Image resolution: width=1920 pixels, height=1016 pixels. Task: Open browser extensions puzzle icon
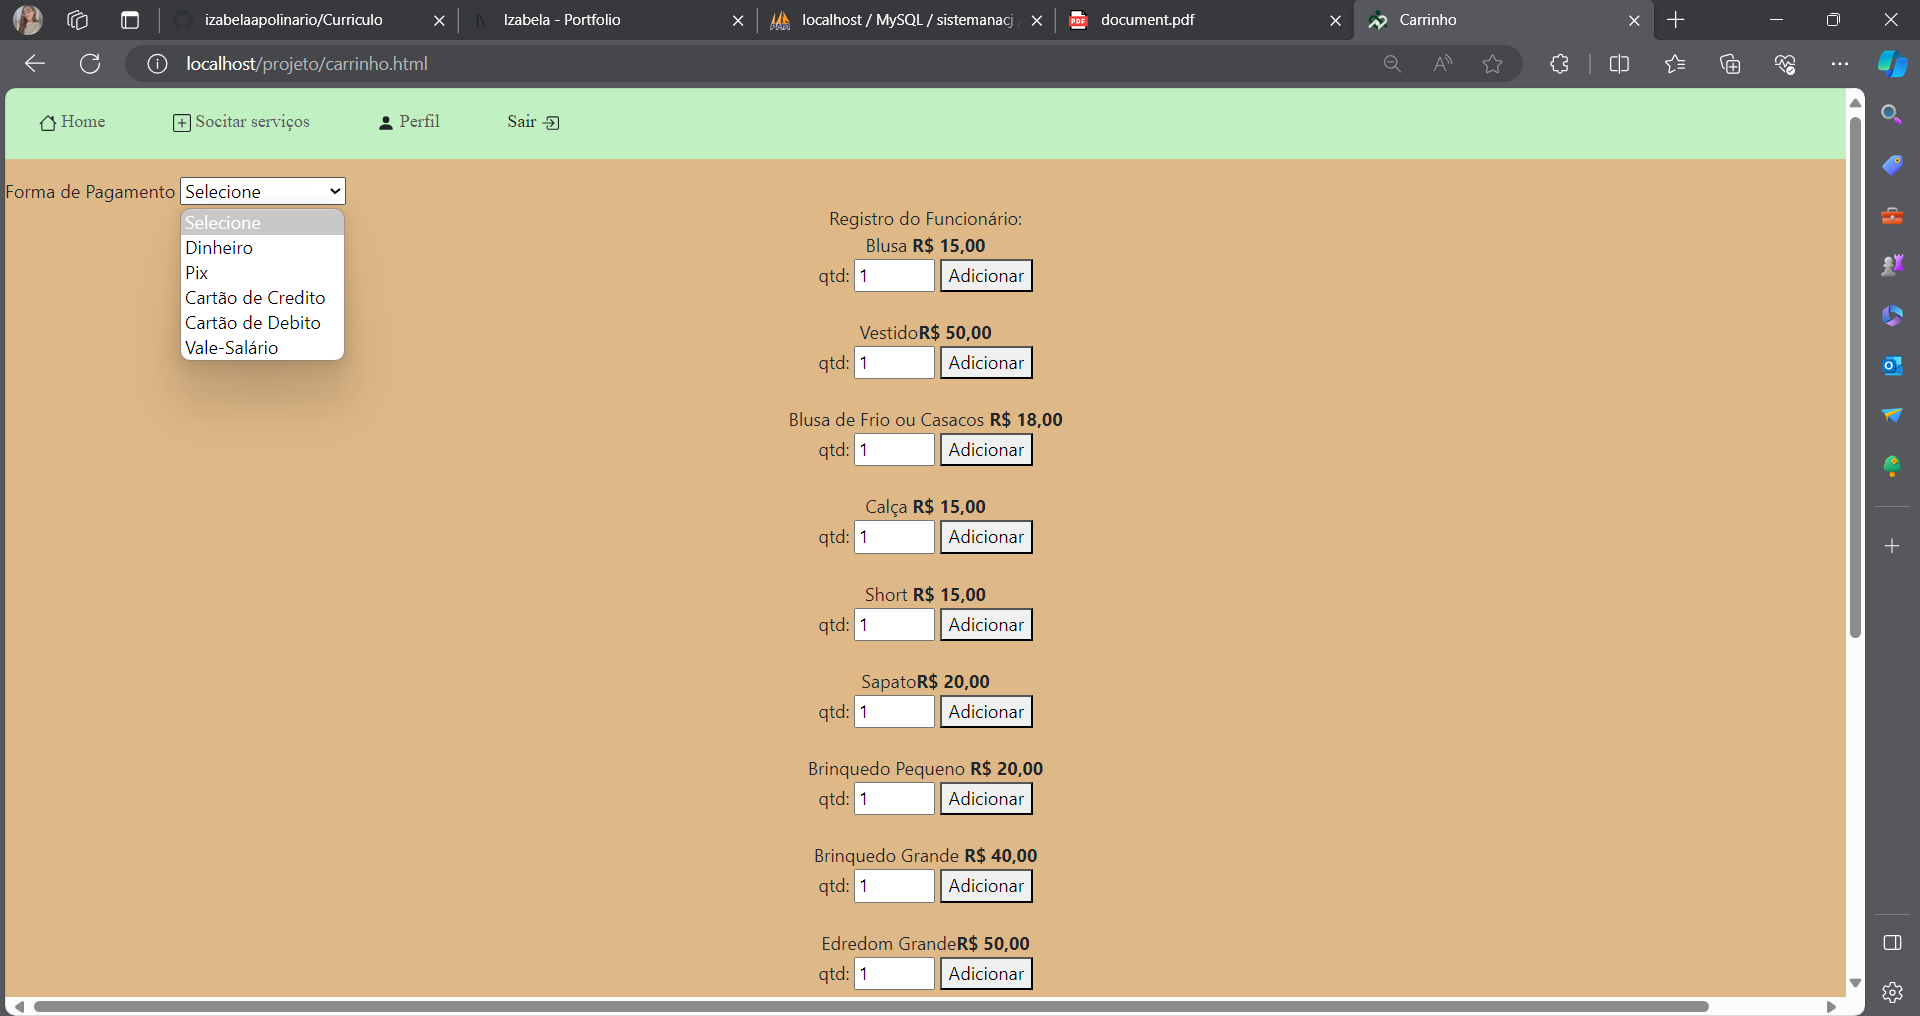tap(1559, 64)
